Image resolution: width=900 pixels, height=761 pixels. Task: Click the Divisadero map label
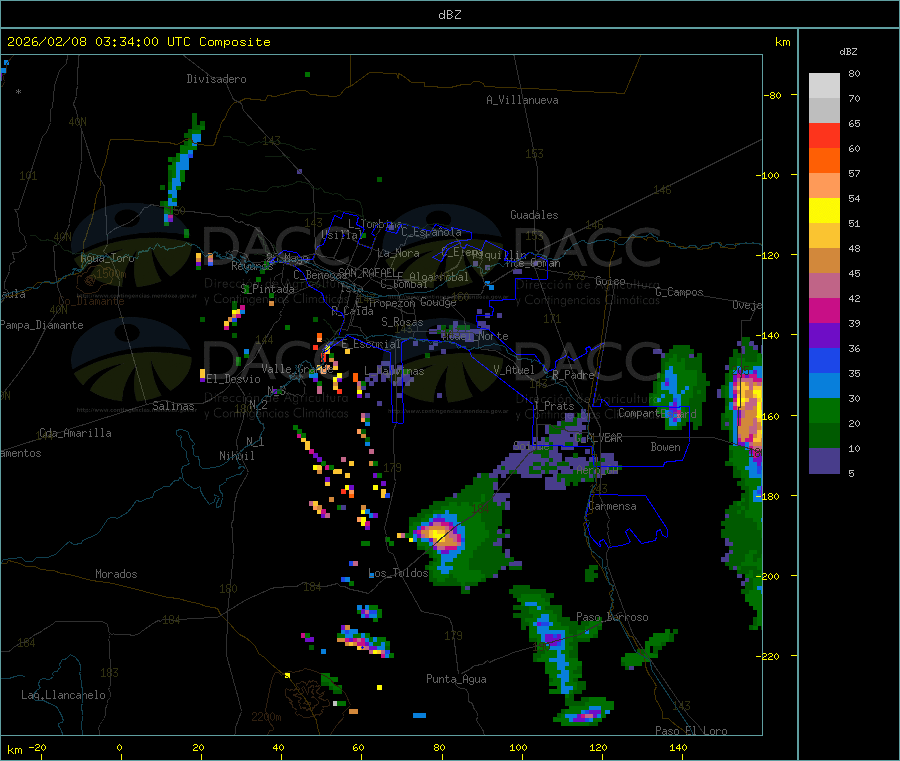[x=216, y=79]
